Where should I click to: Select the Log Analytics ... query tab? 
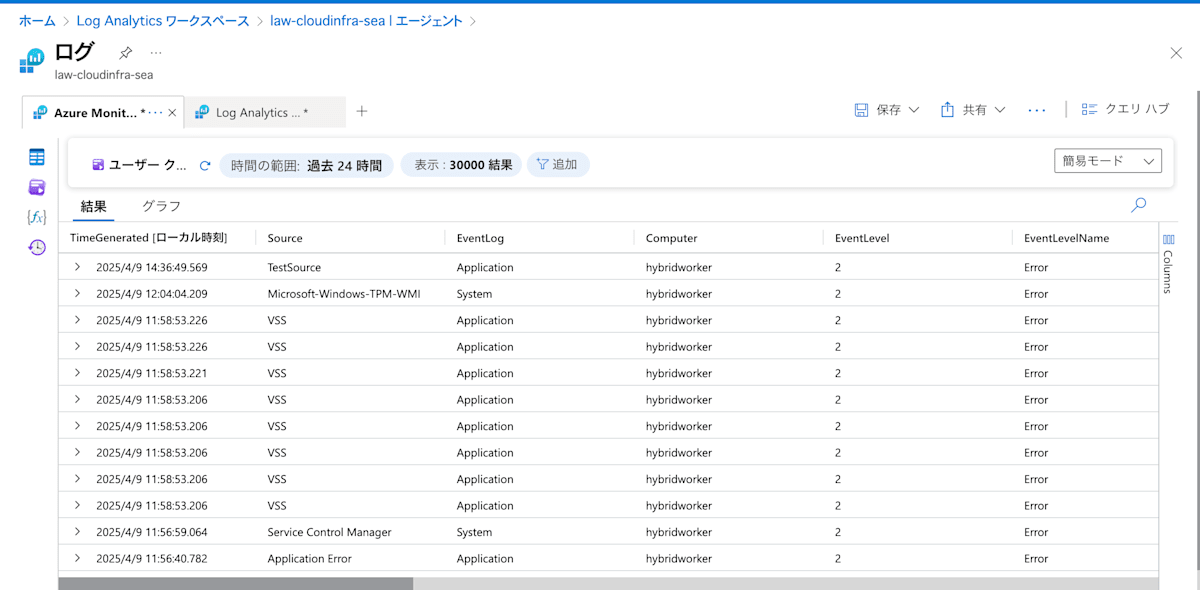[x=265, y=113]
